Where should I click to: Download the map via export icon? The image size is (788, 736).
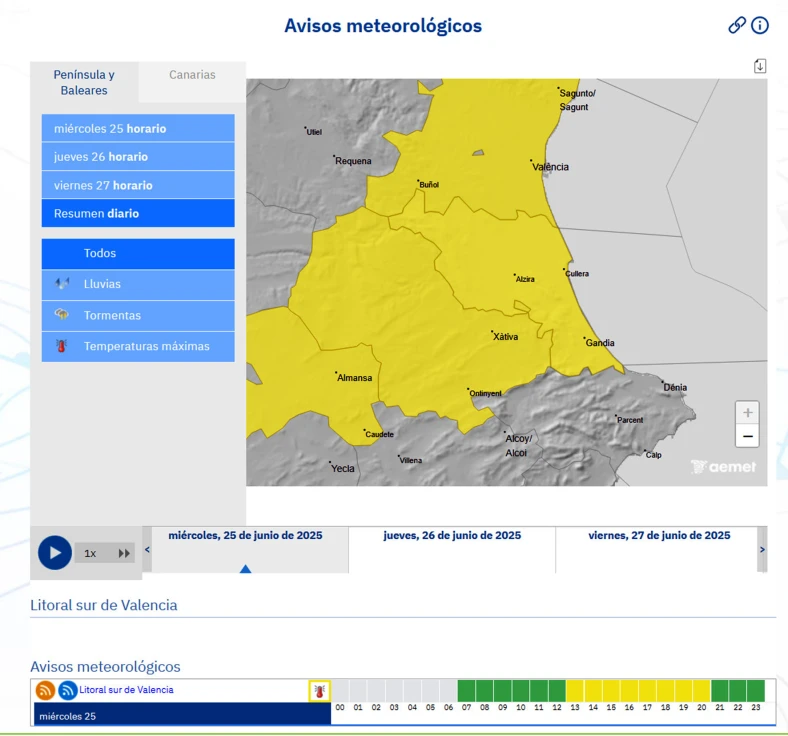[x=760, y=66]
